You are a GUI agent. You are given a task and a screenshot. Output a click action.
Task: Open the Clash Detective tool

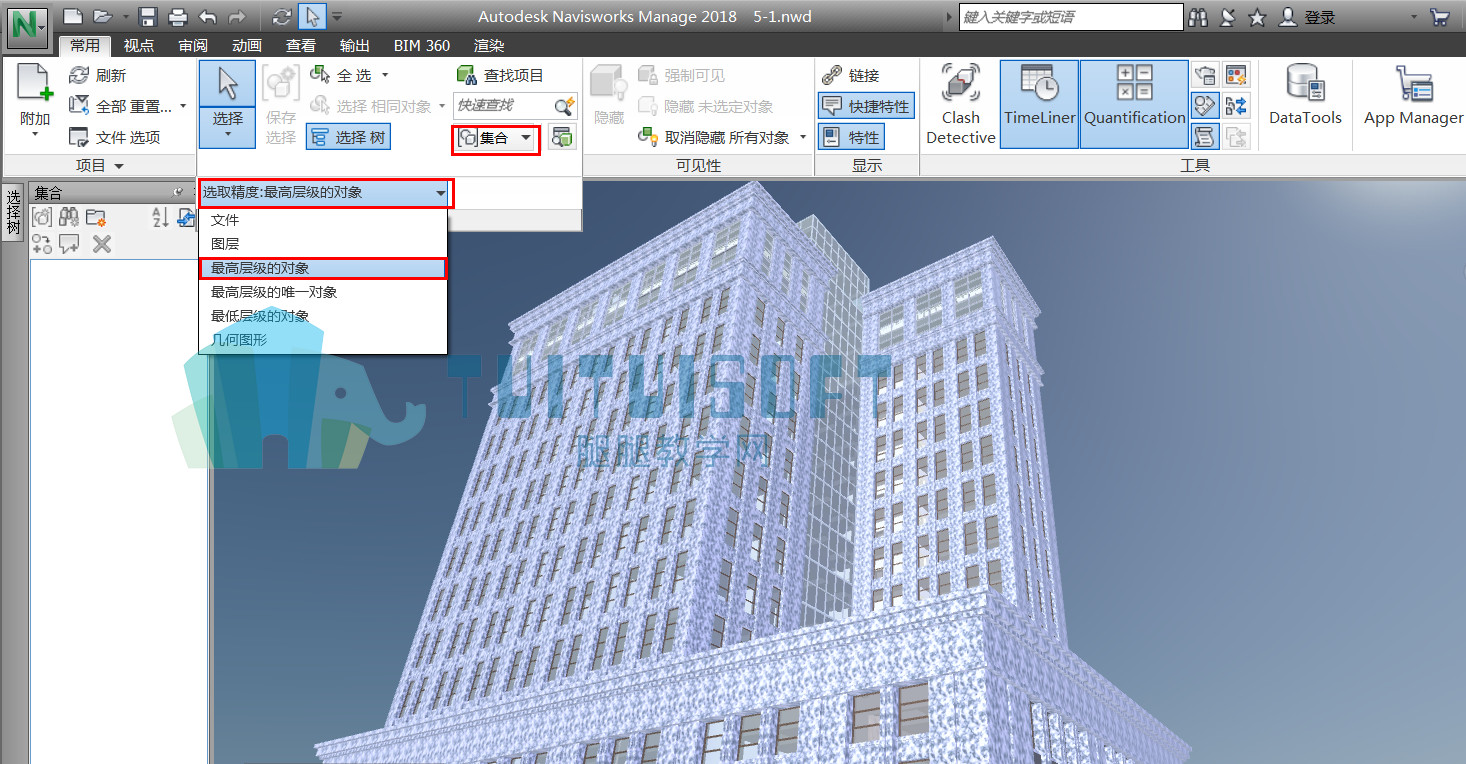click(961, 104)
